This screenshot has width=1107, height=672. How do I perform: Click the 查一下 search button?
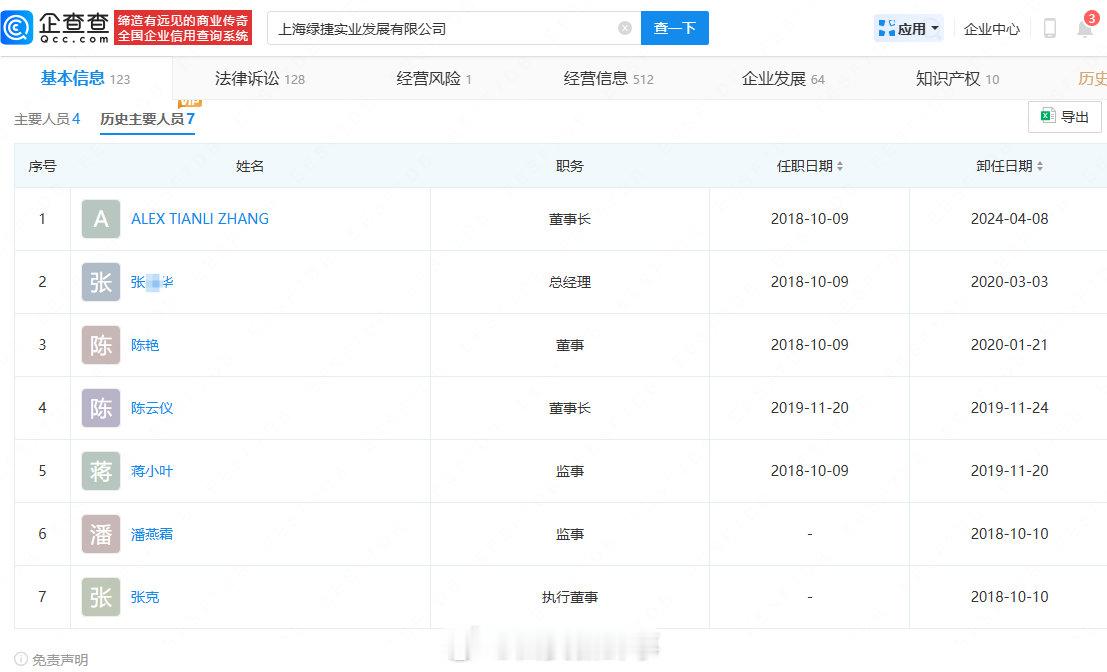pos(675,28)
